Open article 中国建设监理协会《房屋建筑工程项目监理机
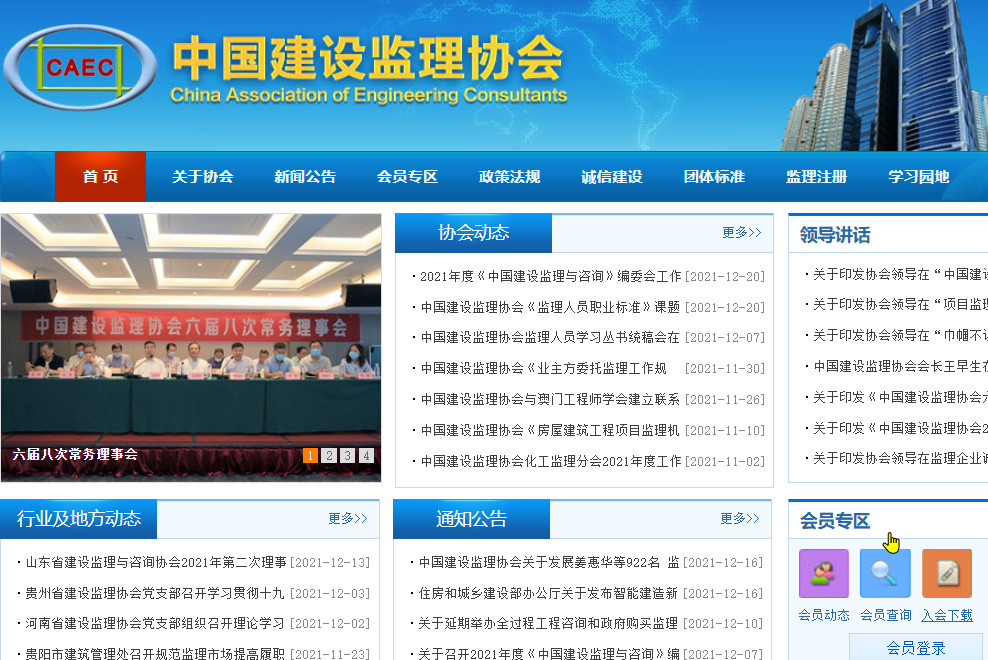The height and width of the screenshot is (660, 988). pos(551,430)
